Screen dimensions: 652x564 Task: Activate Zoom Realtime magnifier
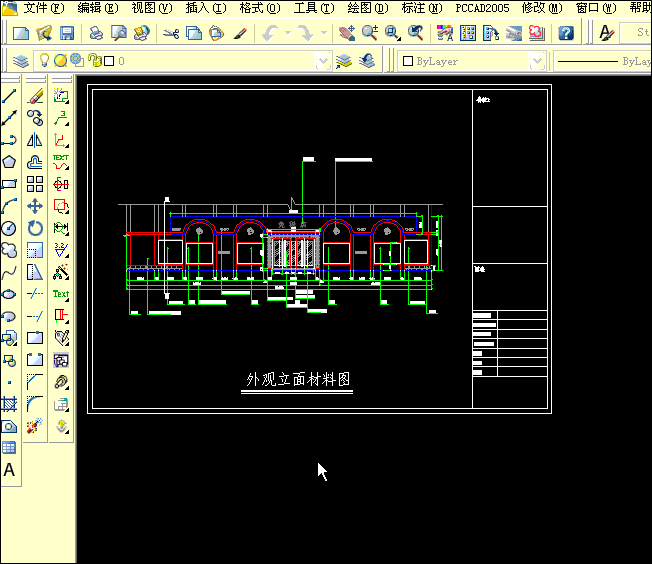[x=370, y=33]
